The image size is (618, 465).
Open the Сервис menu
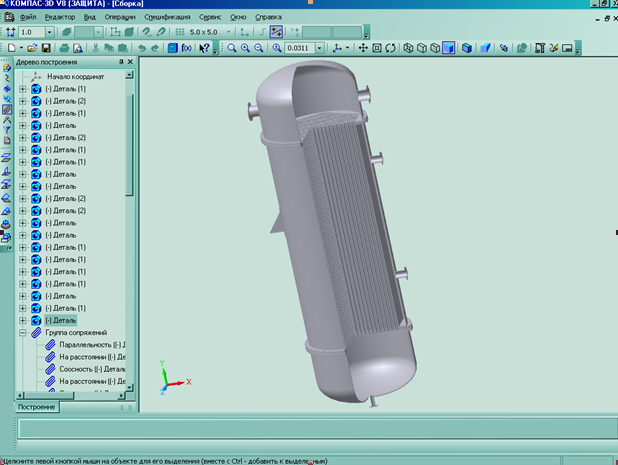[x=210, y=17]
